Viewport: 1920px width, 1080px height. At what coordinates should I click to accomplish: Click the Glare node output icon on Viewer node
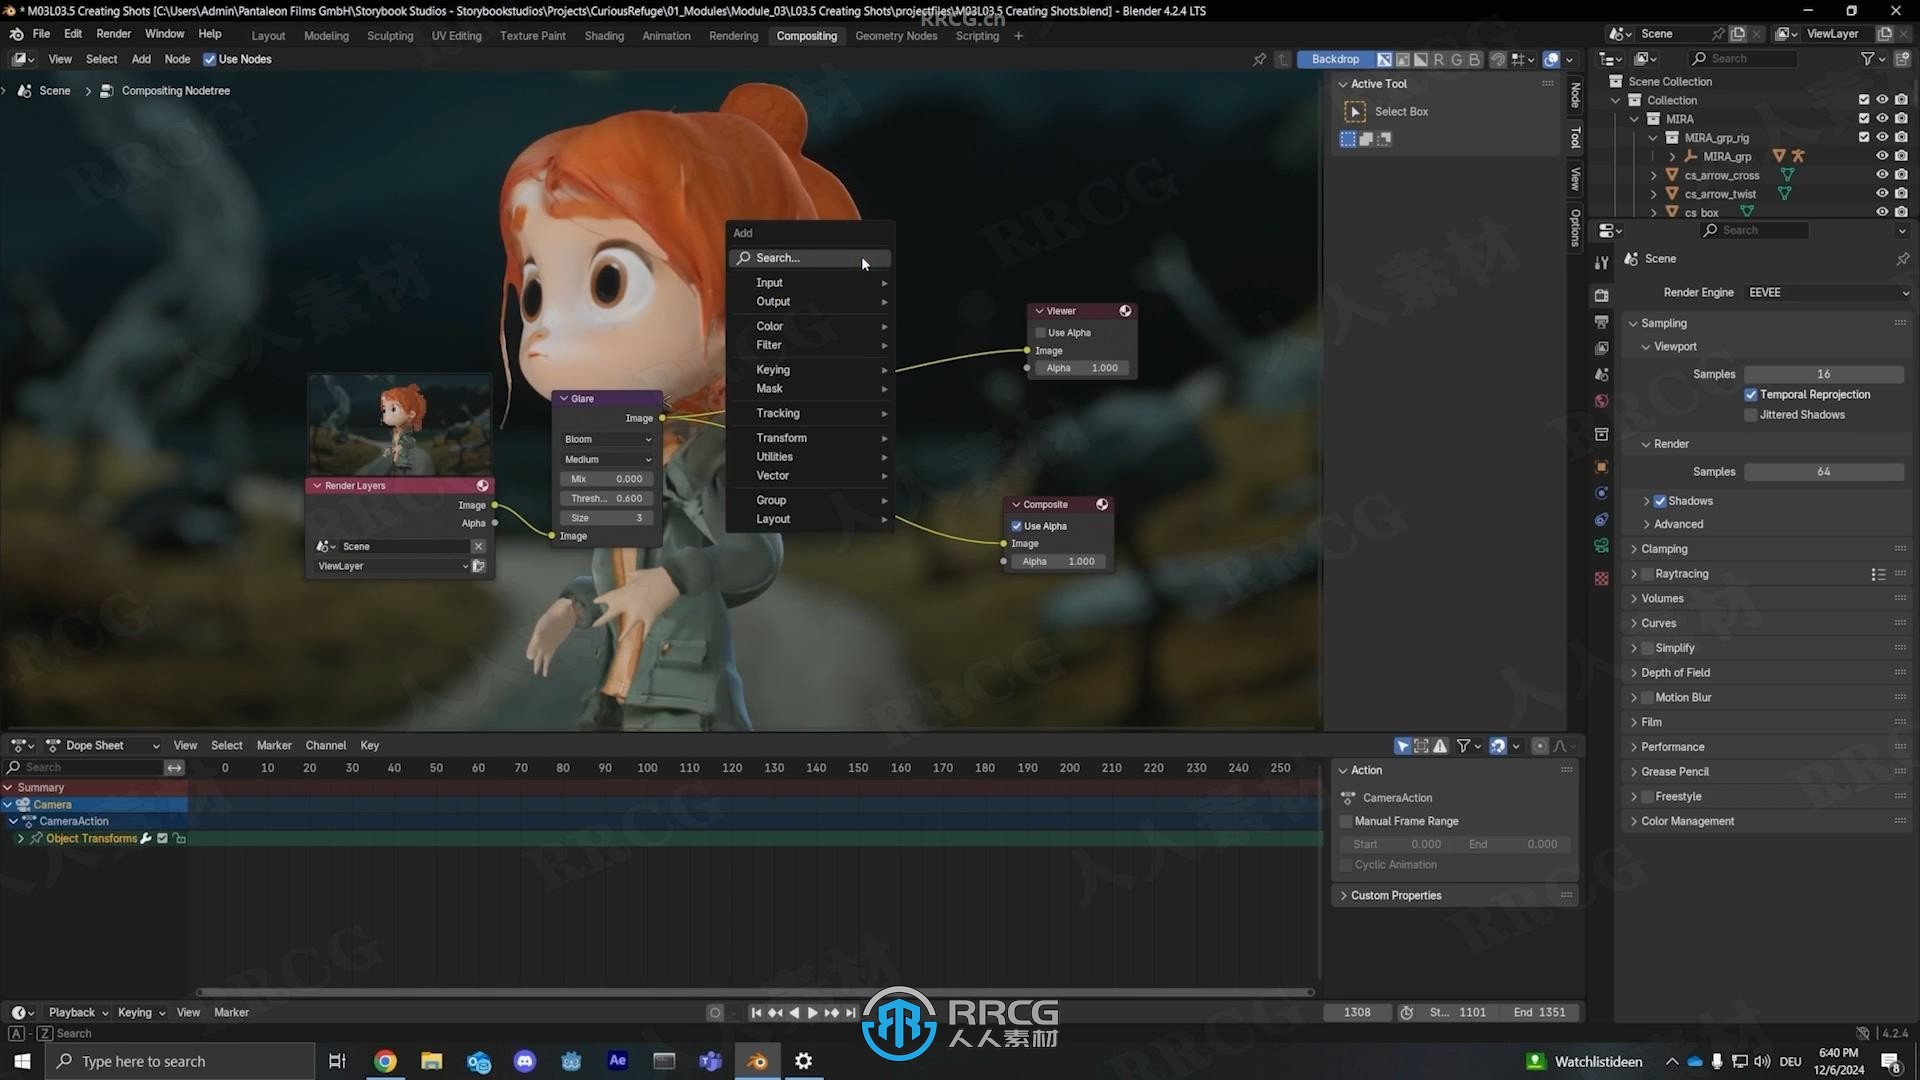tap(1125, 311)
